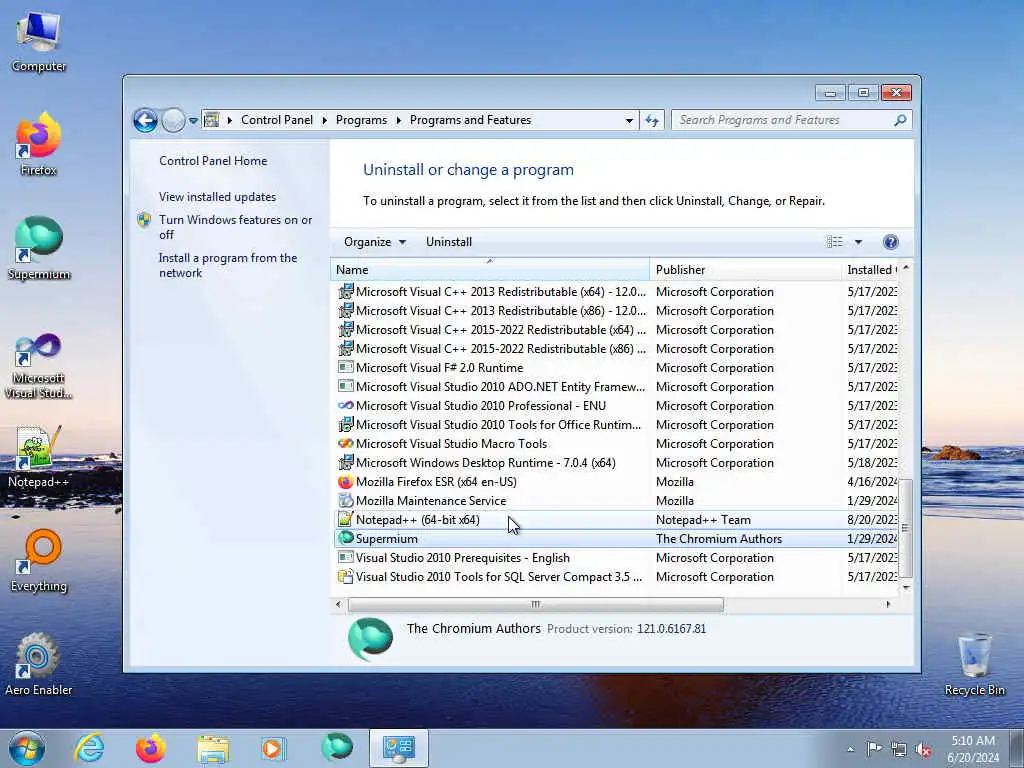Screen dimensions: 1024x768
Task: Open the Control Panel Home link
Action: click(213, 161)
